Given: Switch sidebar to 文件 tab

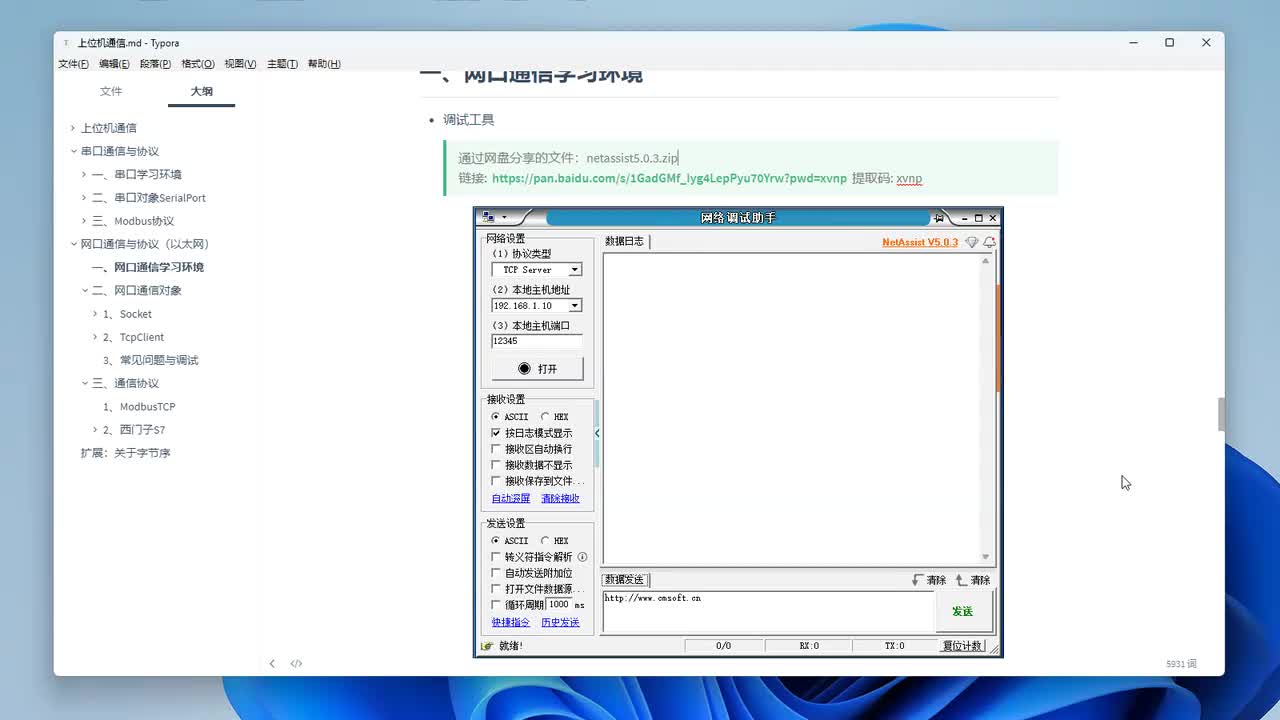Looking at the screenshot, I should (111, 91).
